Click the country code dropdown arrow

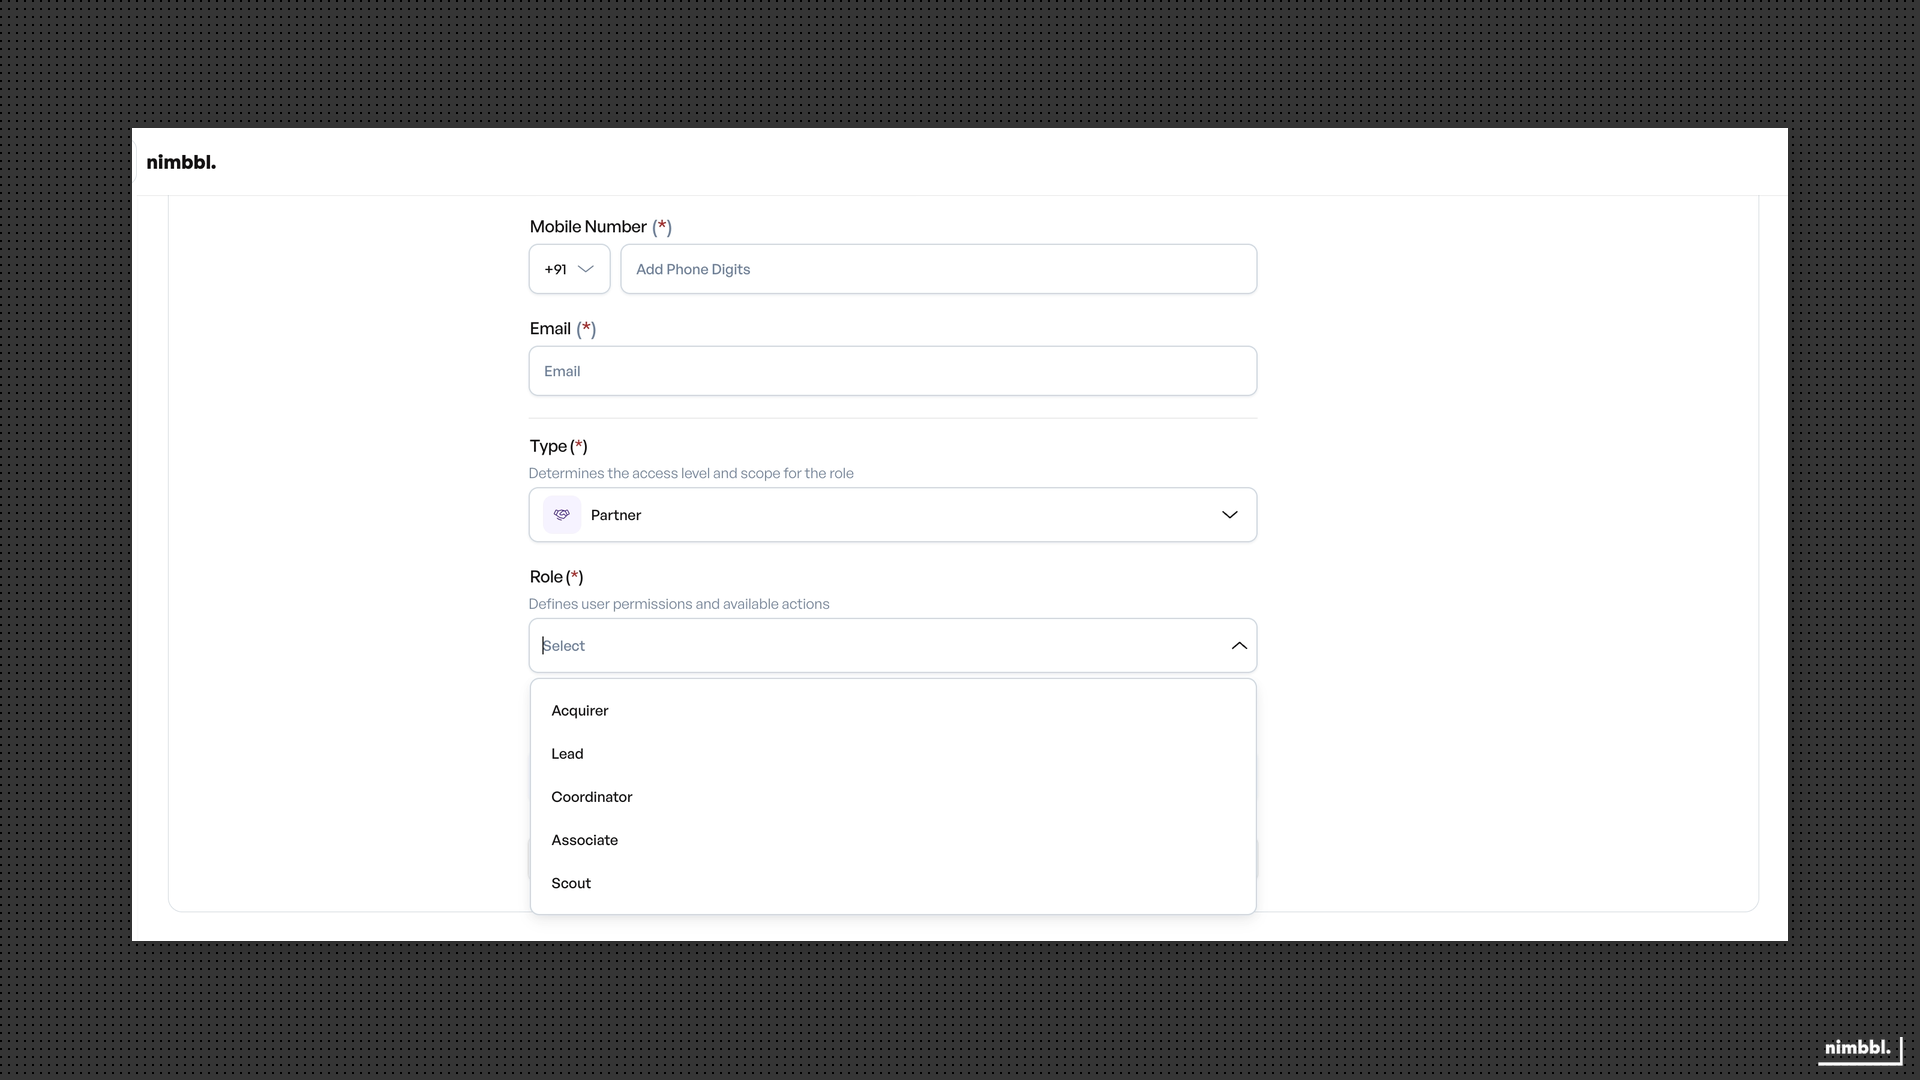586,269
